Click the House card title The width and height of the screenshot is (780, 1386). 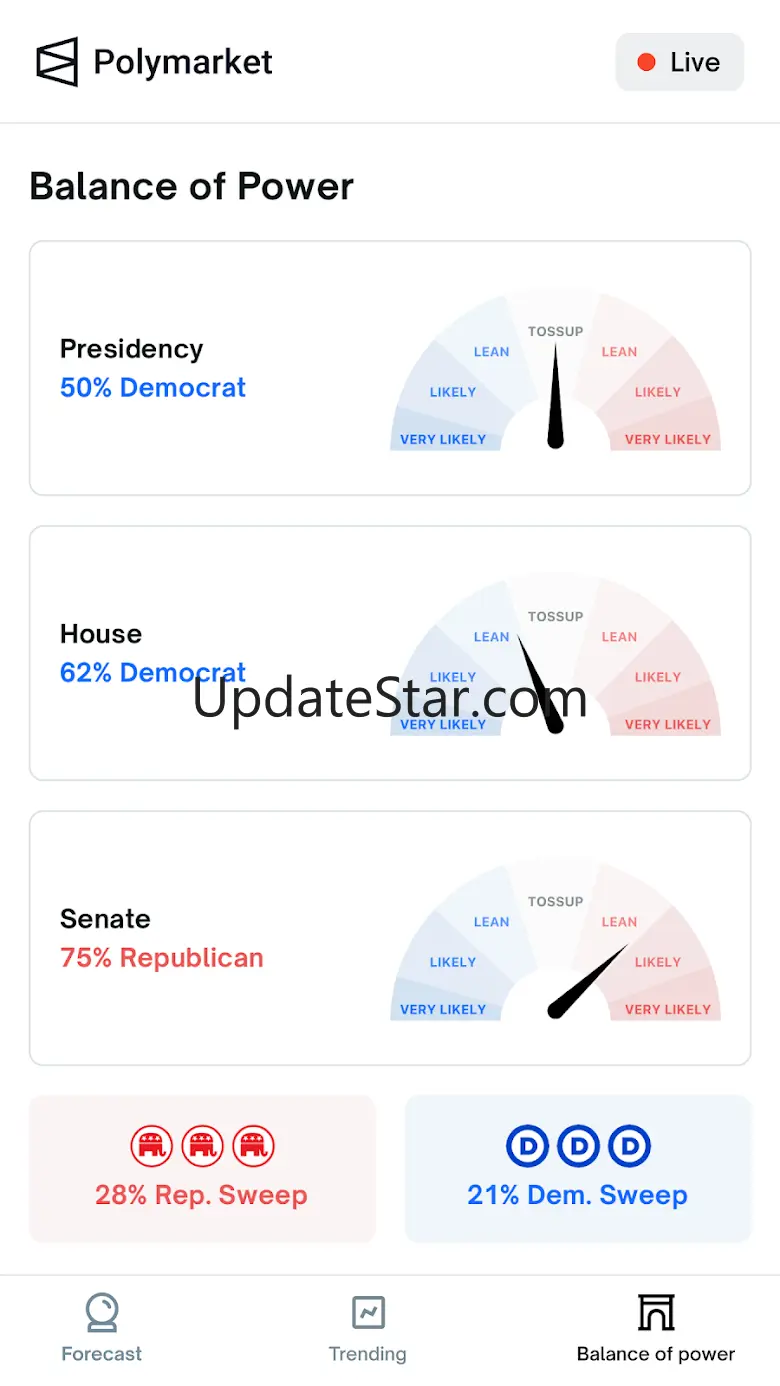coord(101,634)
